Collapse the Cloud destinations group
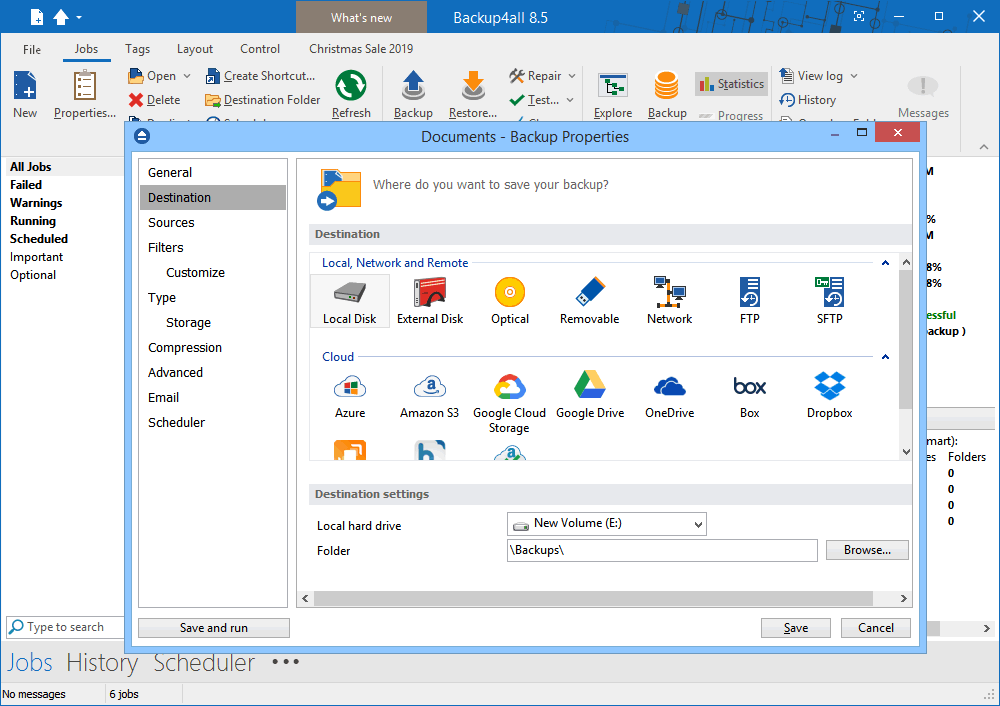 (885, 357)
